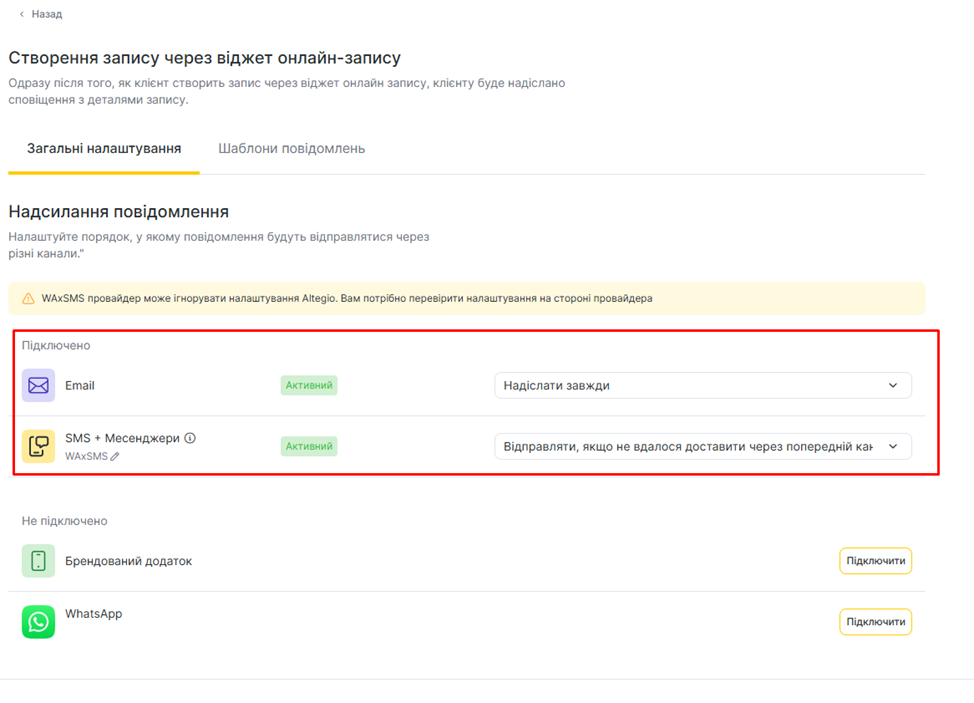Switch to the Шаблони повідомлень tab
This screenshot has height=703, width=974.
click(291, 148)
